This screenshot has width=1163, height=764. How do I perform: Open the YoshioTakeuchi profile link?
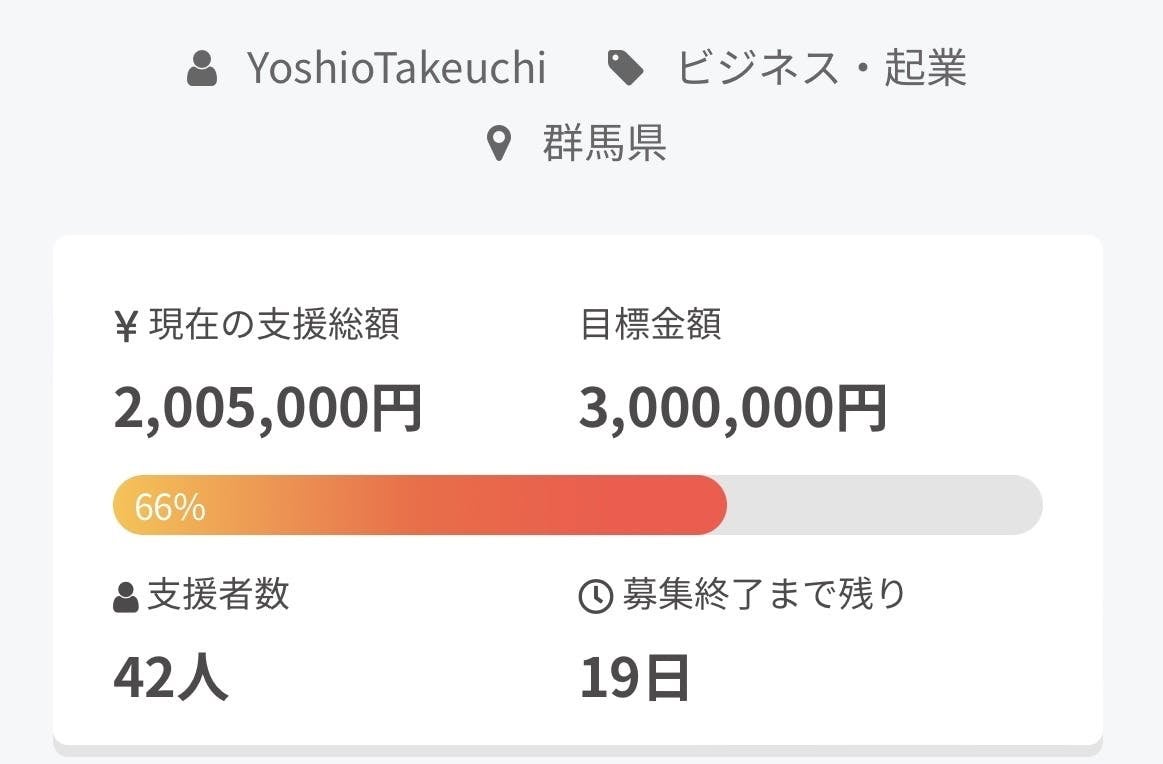(396, 69)
